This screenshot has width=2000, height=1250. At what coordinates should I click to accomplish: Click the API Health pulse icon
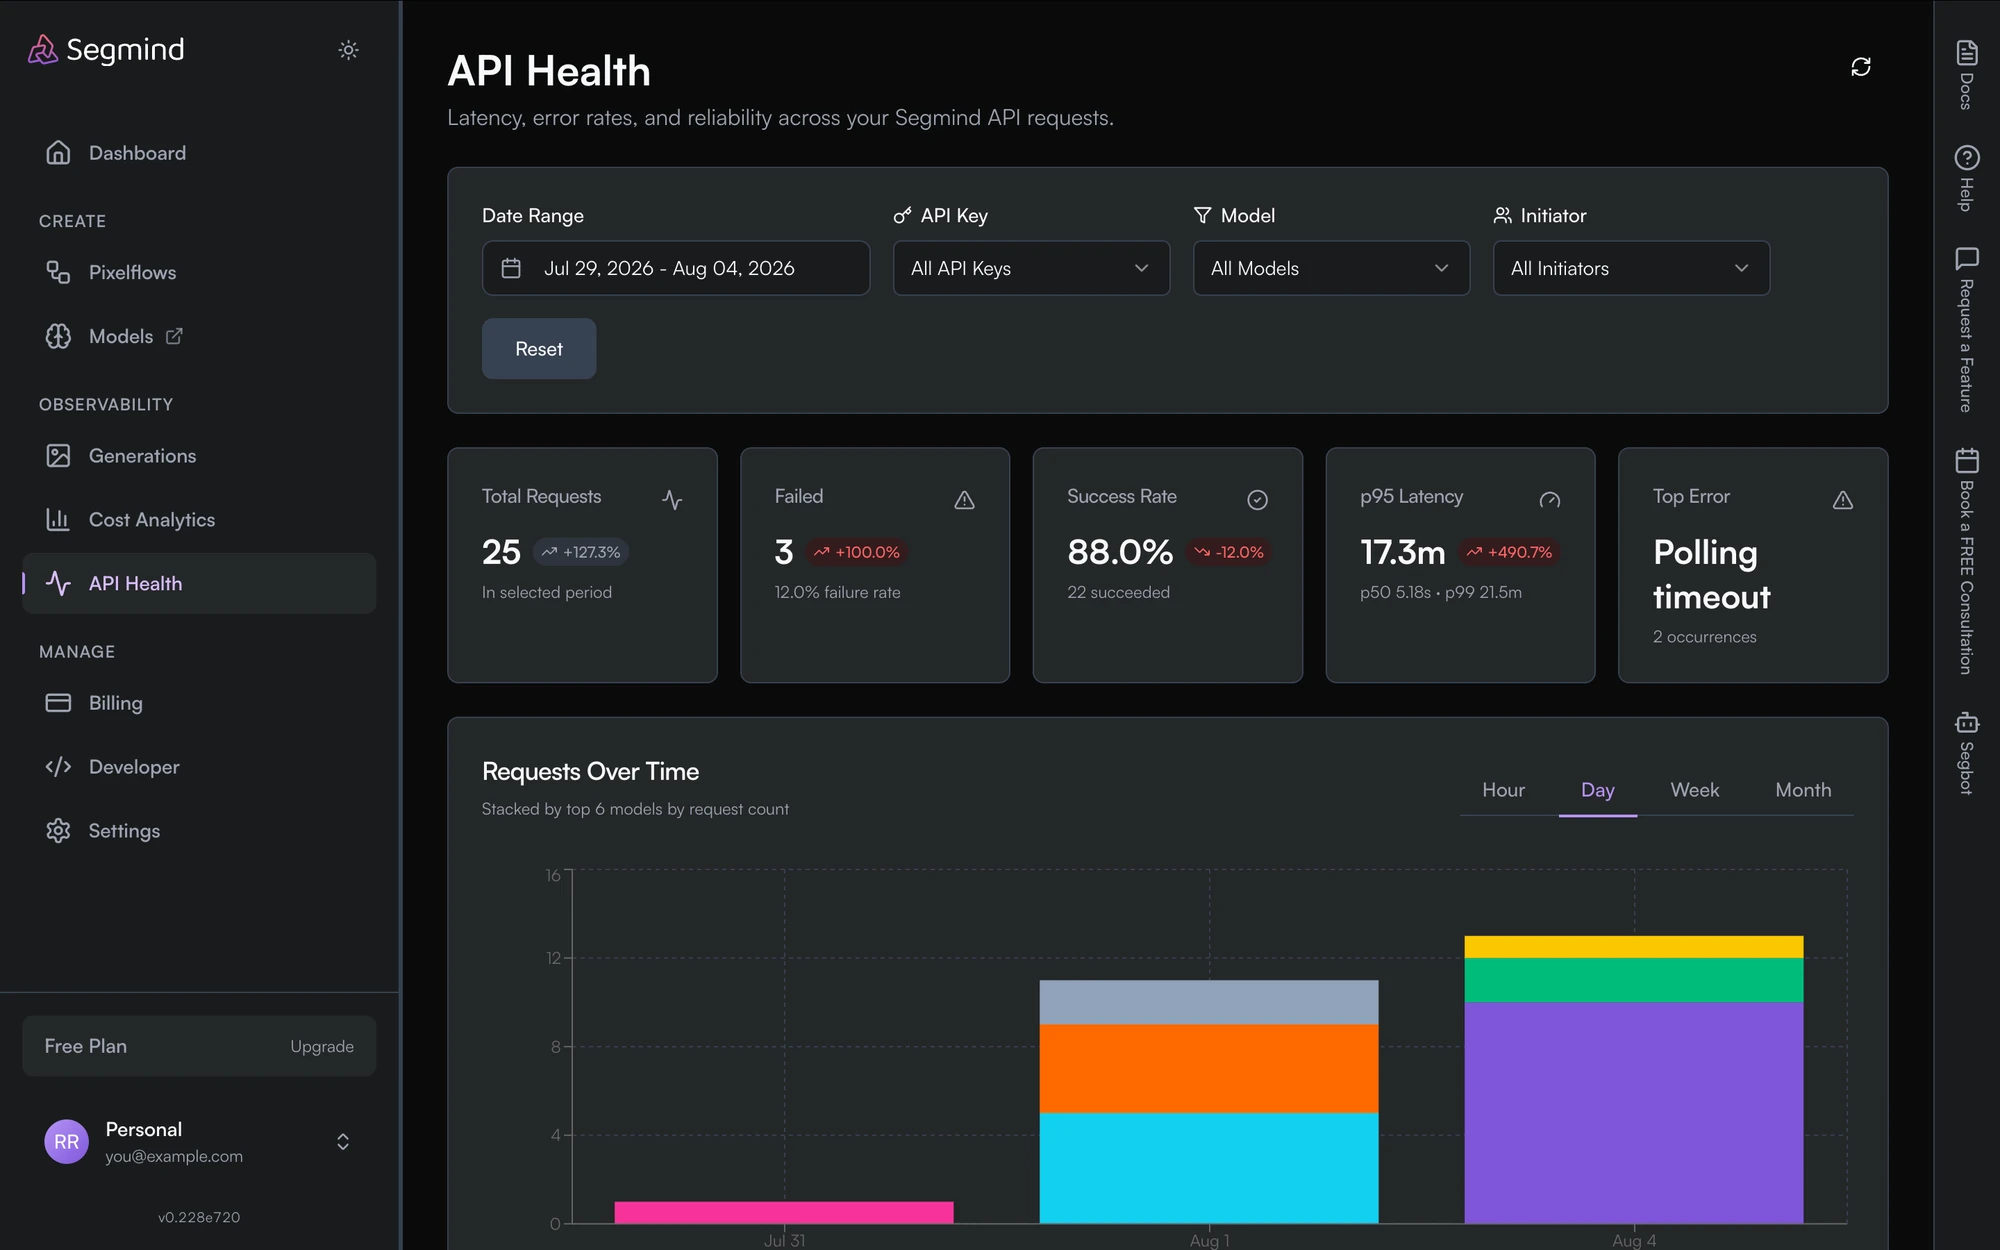(58, 583)
